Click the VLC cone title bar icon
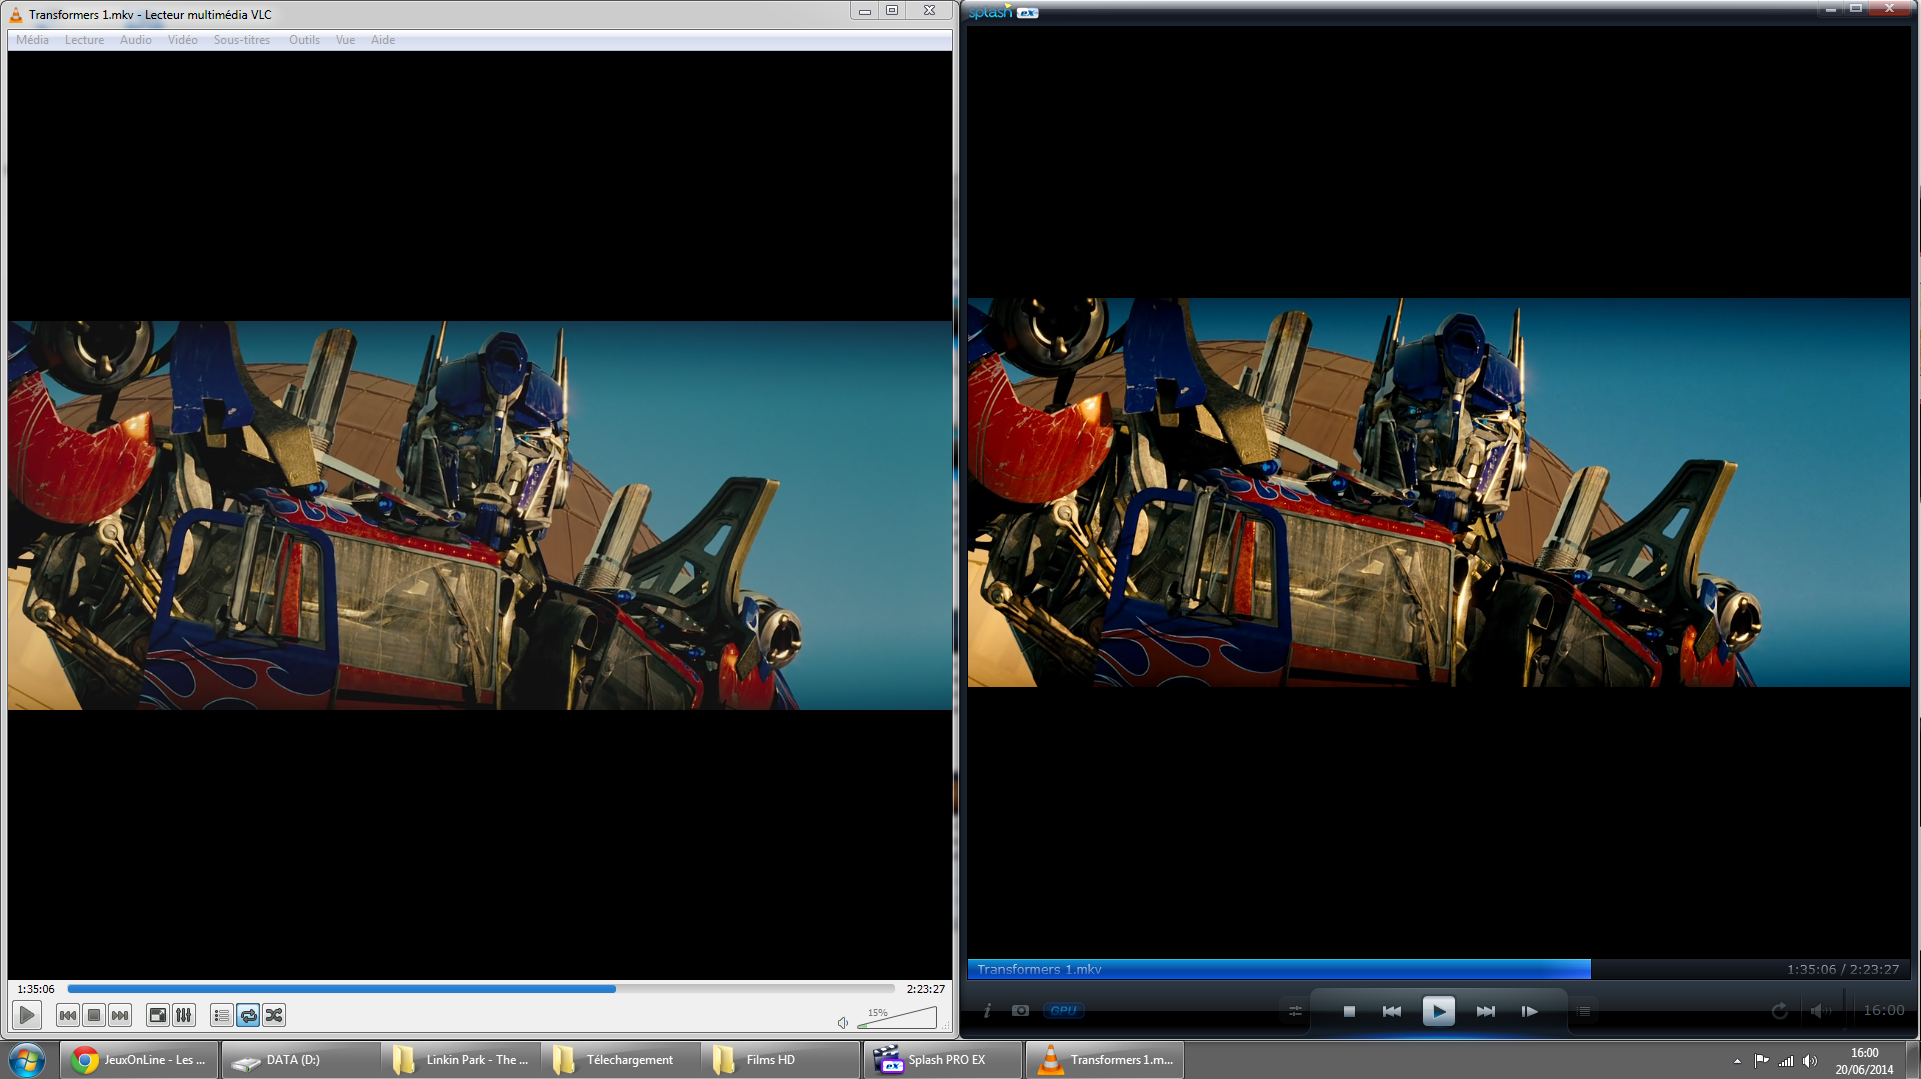This screenshot has width=1921, height=1079. (x=16, y=14)
